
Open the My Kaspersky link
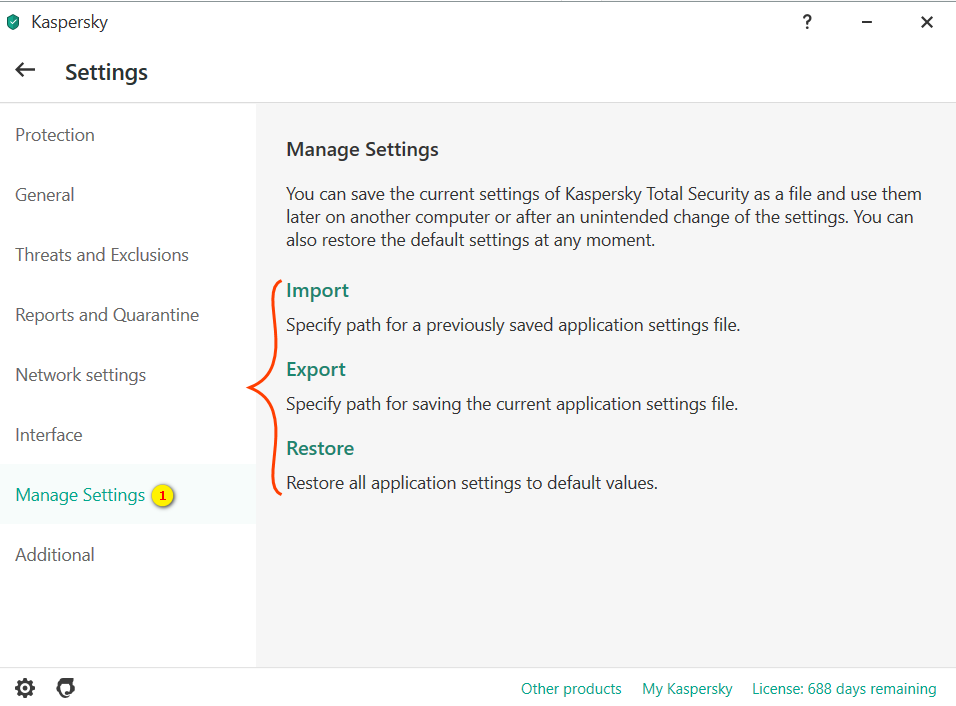(687, 689)
